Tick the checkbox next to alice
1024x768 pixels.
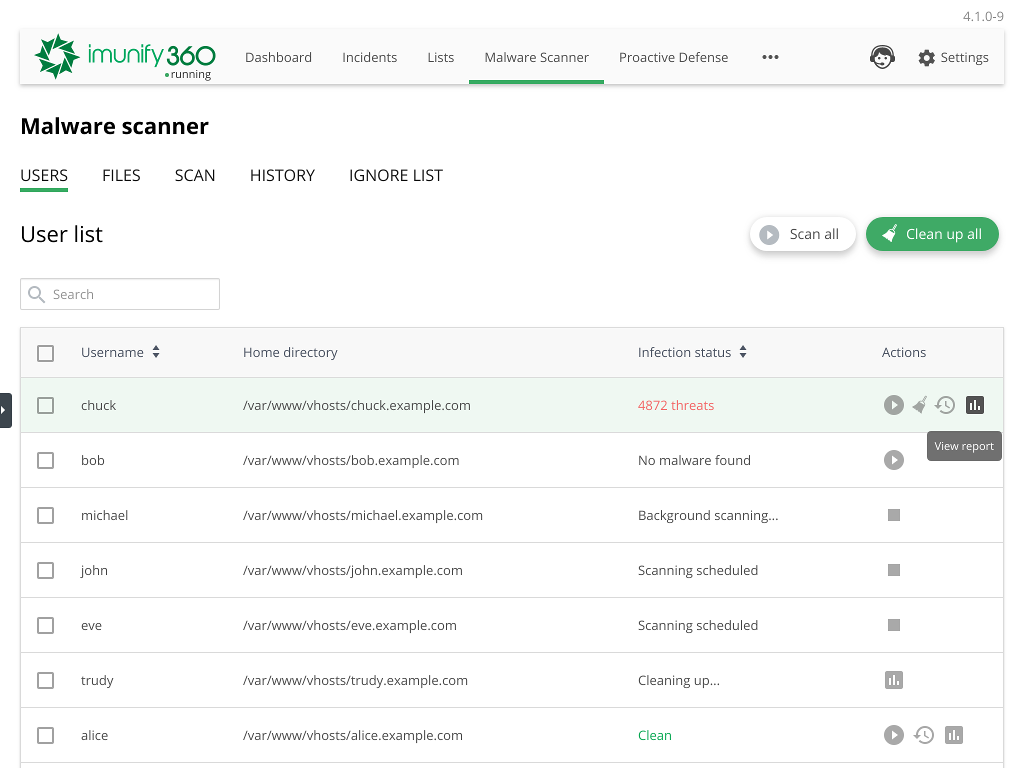click(x=45, y=735)
